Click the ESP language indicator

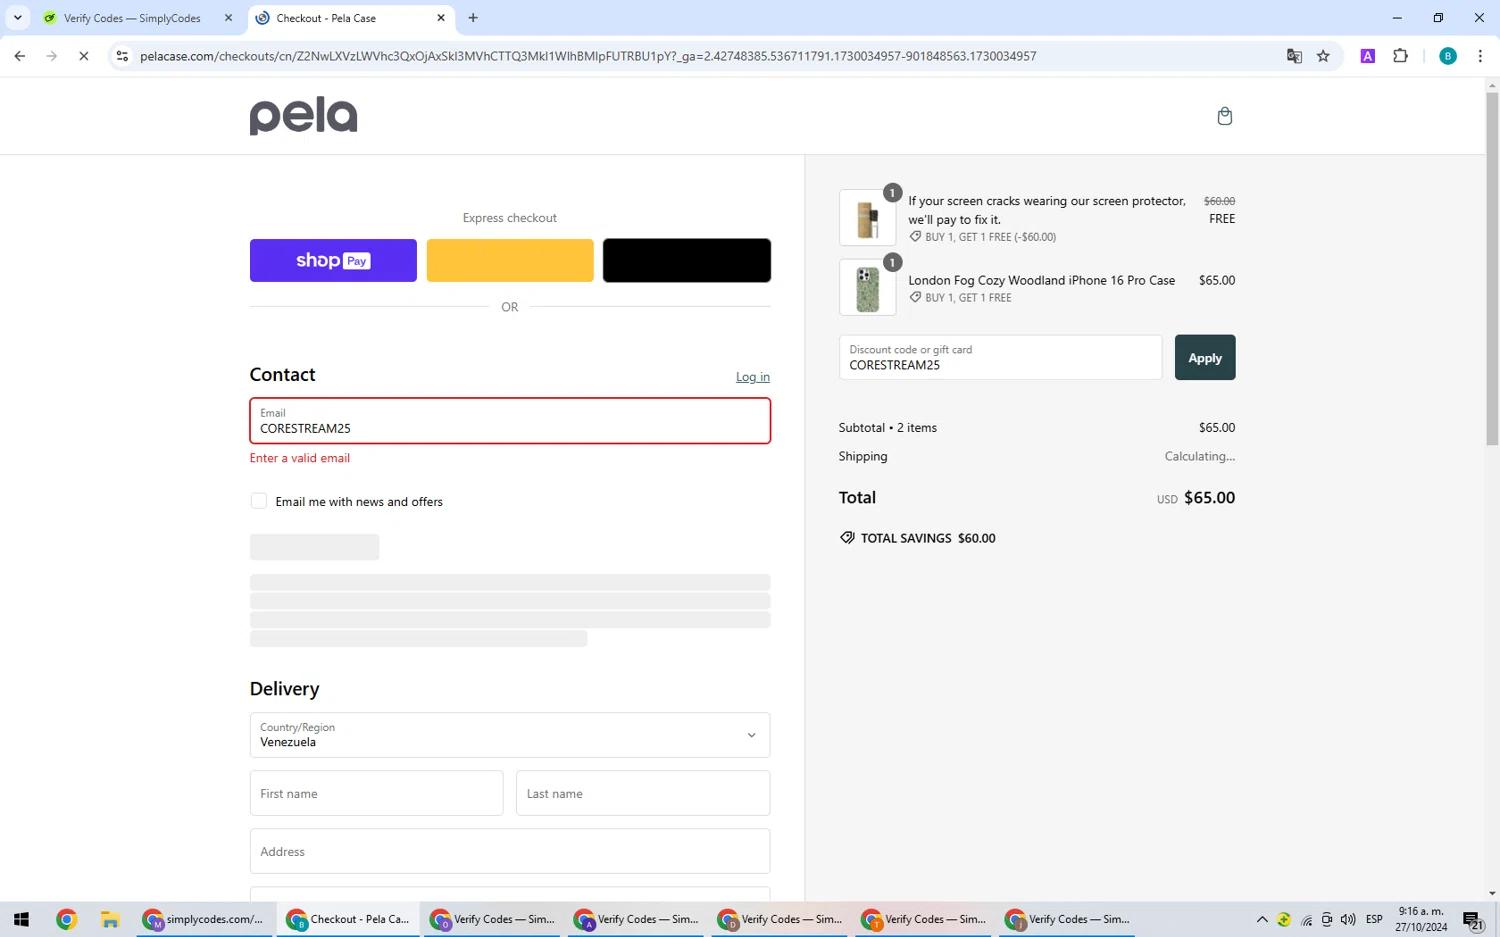pos(1374,919)
